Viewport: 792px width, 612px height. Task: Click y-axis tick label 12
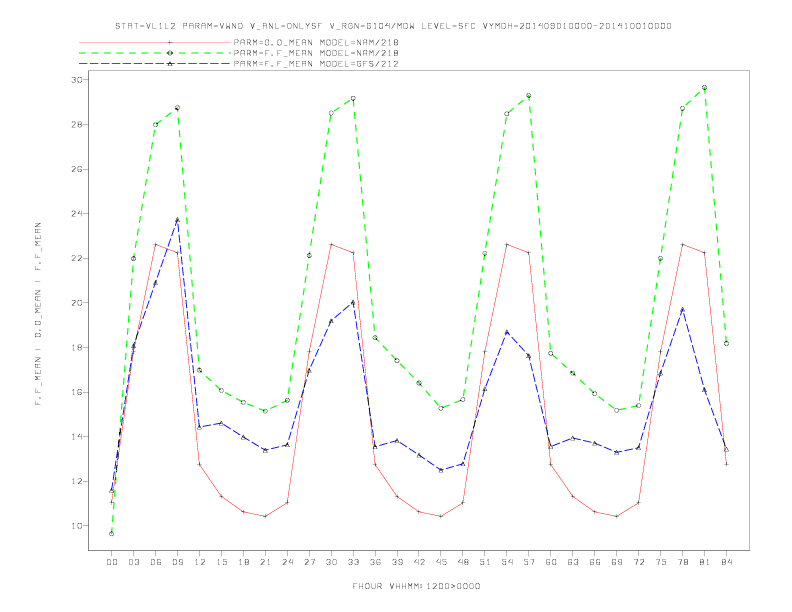tap(77, 481)
